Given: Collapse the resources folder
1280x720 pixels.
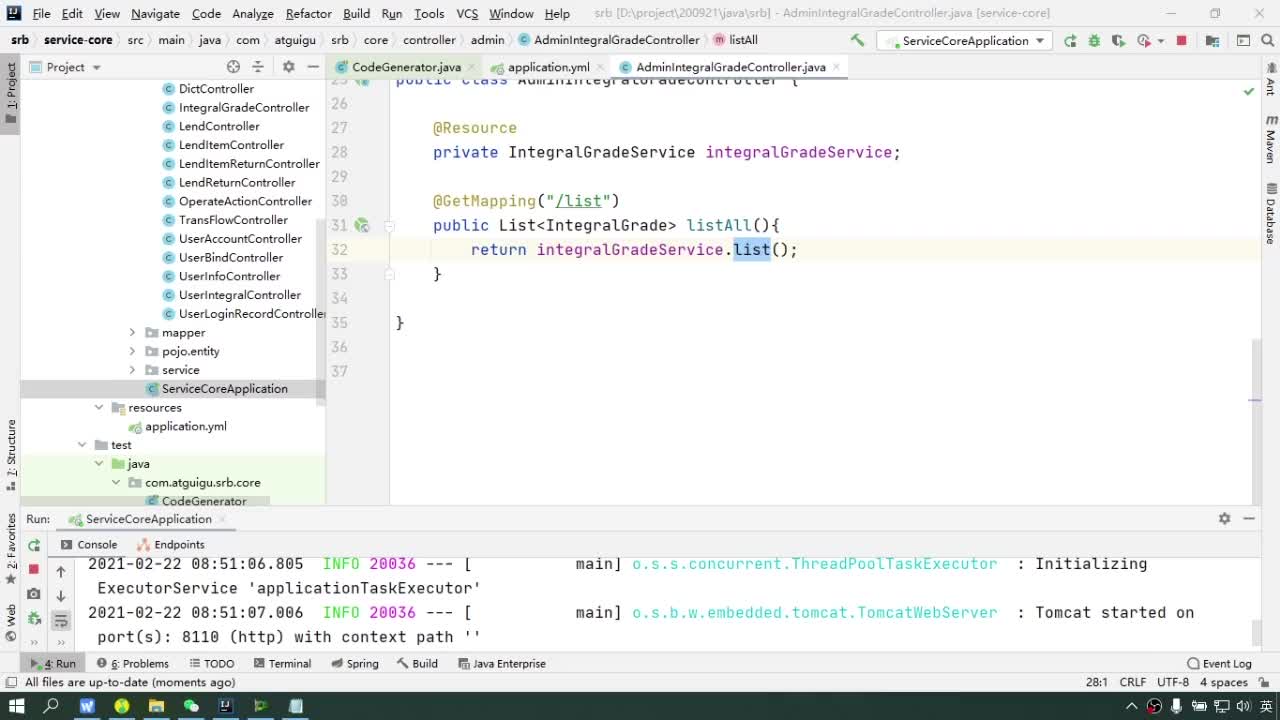Looking at the screenshot, I should pos(98,407).
